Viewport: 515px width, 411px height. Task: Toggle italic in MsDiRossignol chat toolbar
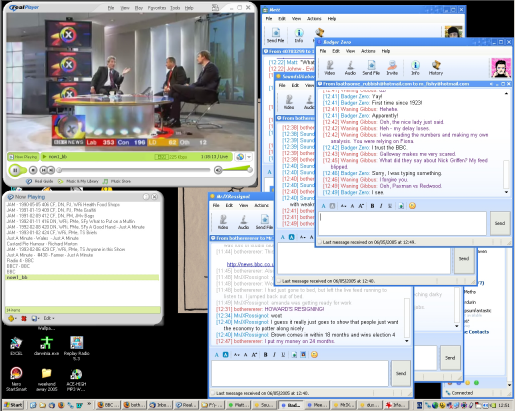tap(274, 355)
